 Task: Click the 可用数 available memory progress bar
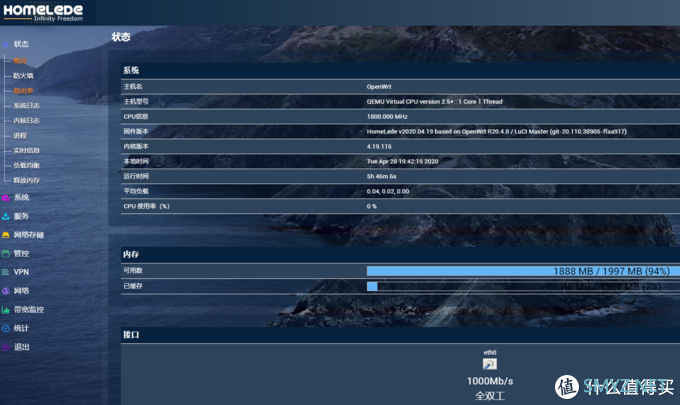[516, 270]
